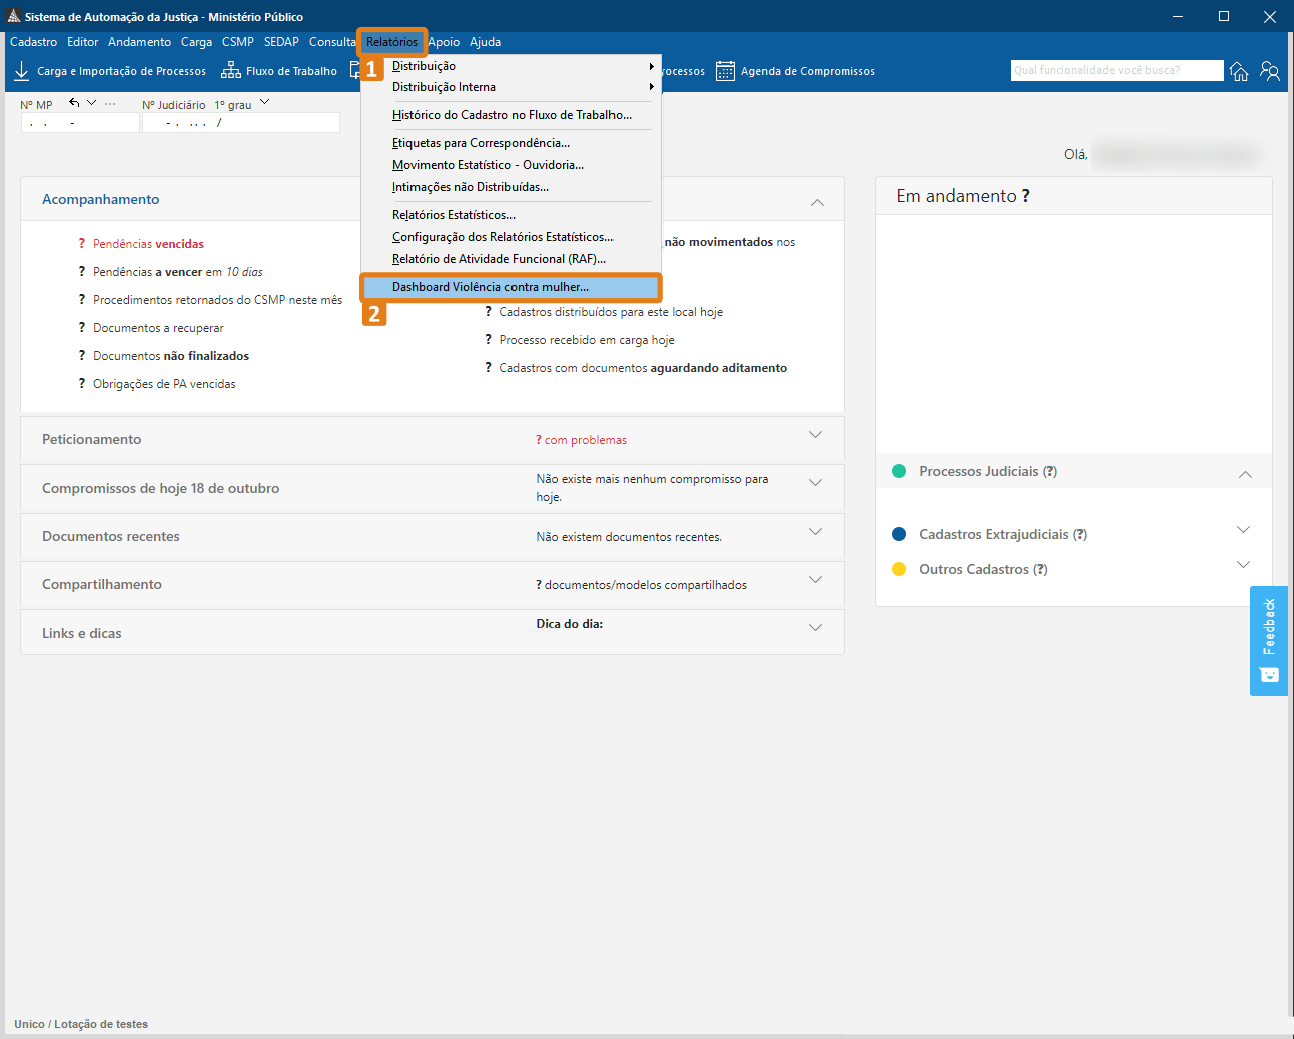The width and height of the screenshot is (1294, 1039).
Task: Maximize the application window
Action: click(x=1224, y=16)
